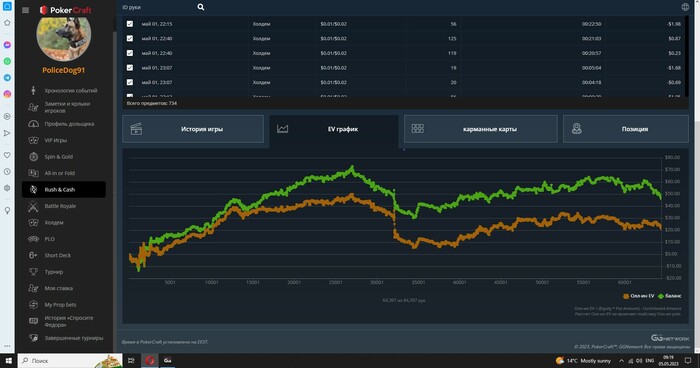Switch to the История игры tab
This screenshot has height=368, width=700.
point(193,129)
